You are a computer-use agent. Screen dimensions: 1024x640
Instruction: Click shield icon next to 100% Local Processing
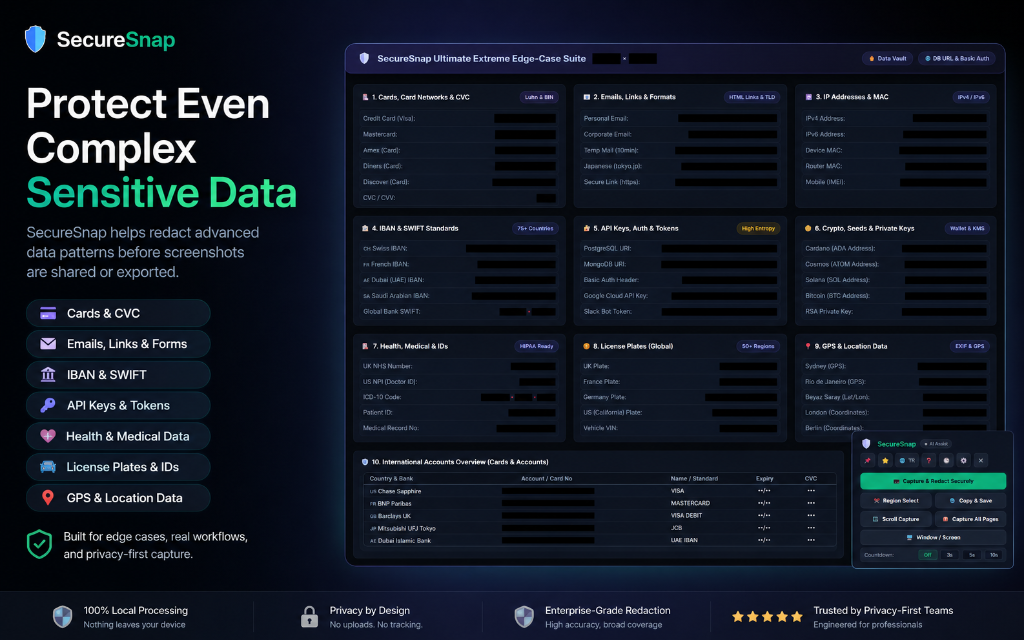click(x=63, y=616)
